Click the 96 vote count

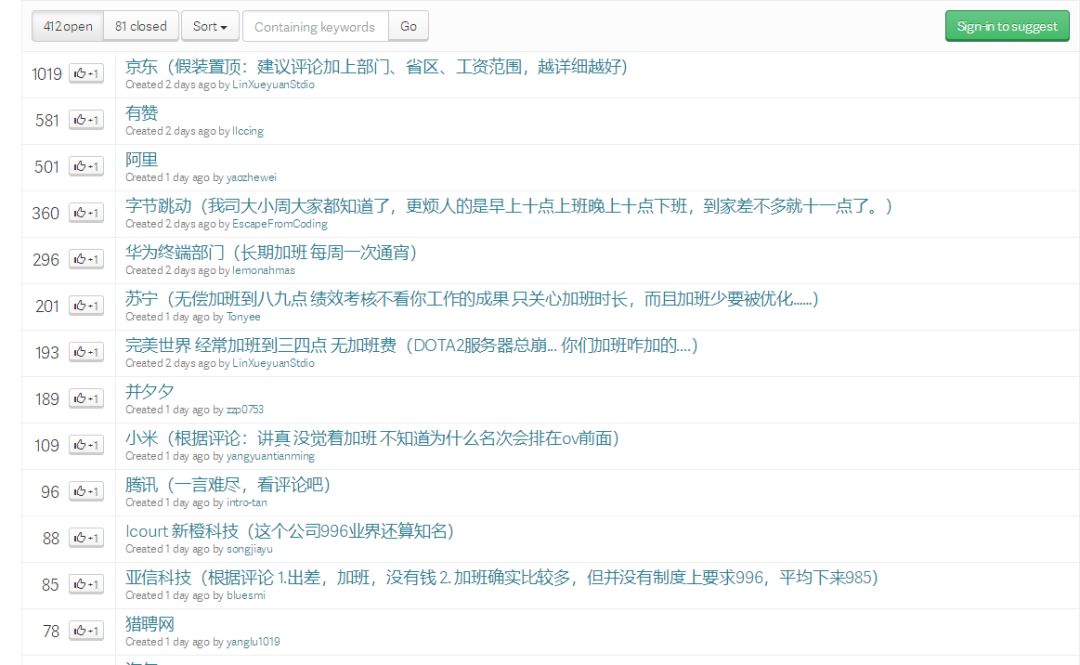[x=50, y=492]
